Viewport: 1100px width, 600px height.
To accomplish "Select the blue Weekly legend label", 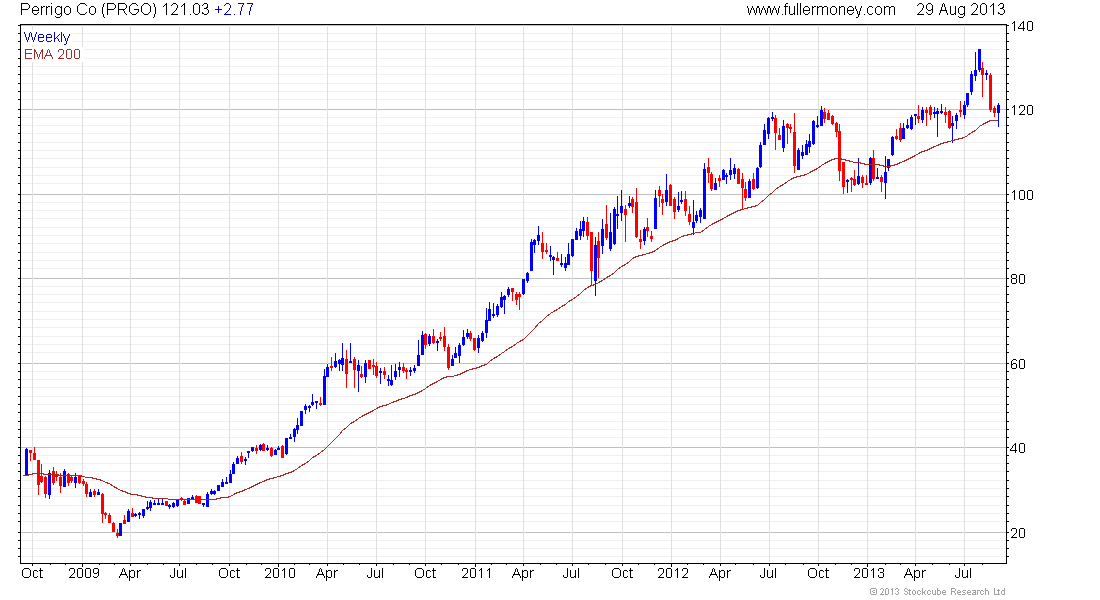I will pos(47,37).
